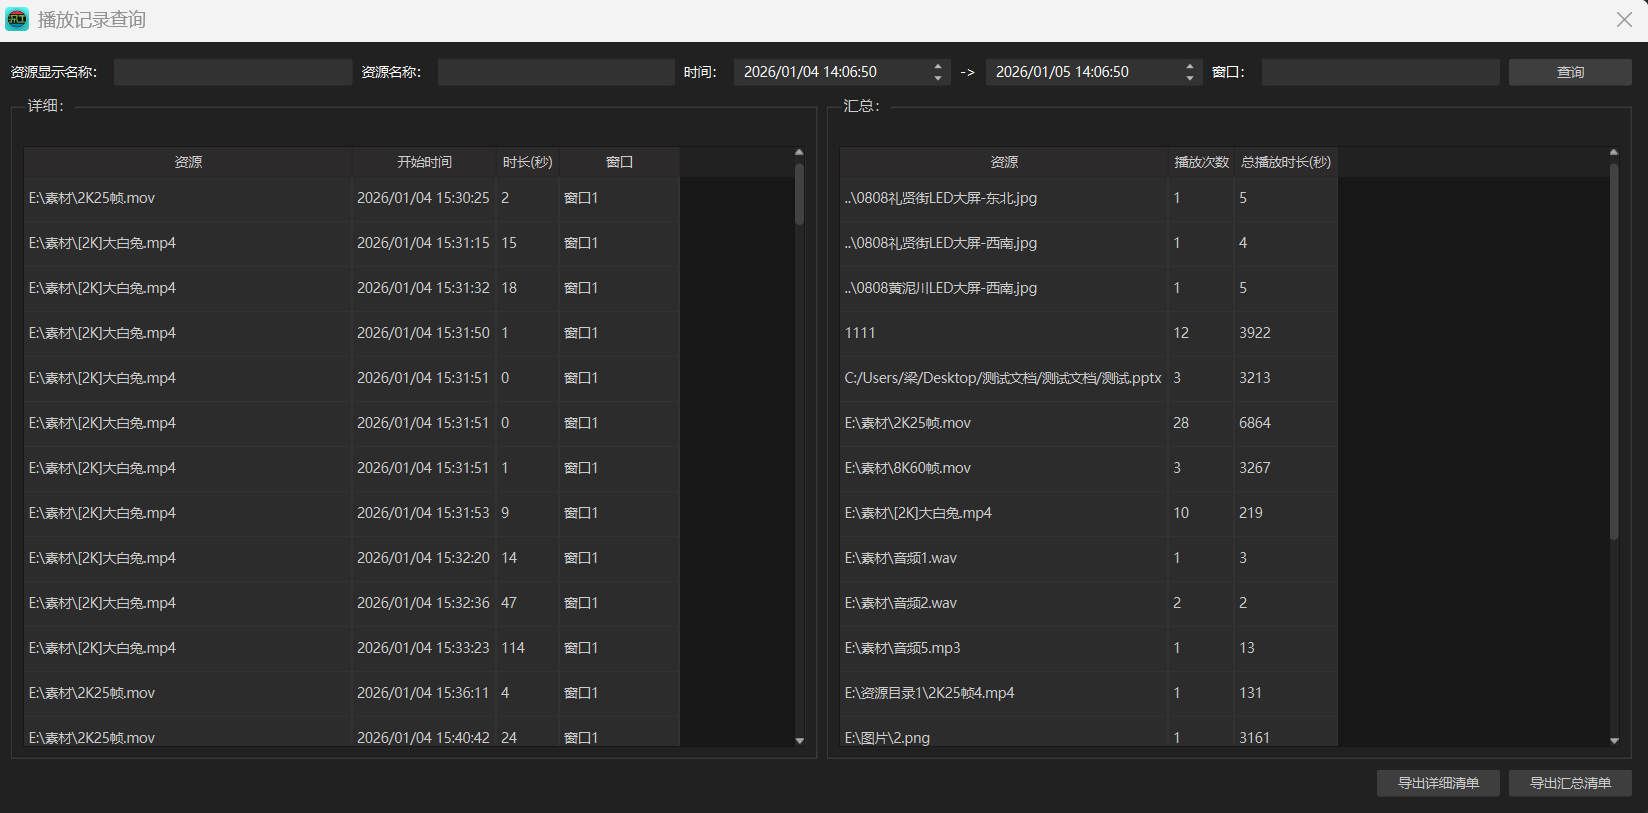Increment start time with up arrow
Image resolution: width=1648 pixels, height=813 pixels.
[937, 67]
